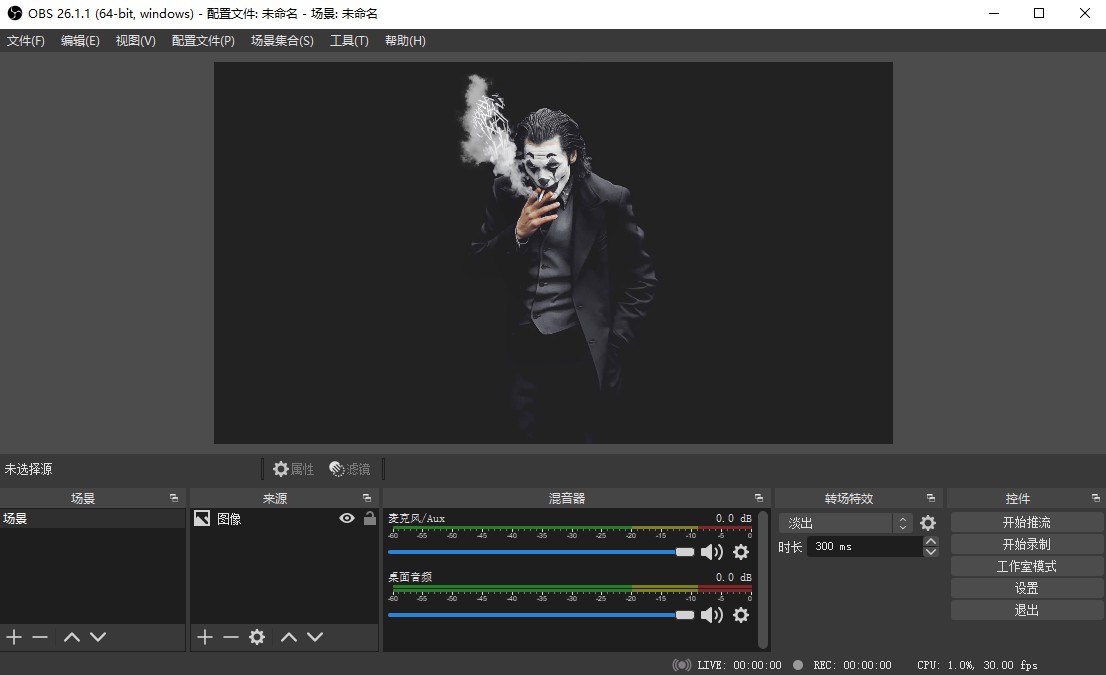Screen dimensions: 1106x675
Task: Click the REC: 00:00:00 timer text
Action: 852,665
